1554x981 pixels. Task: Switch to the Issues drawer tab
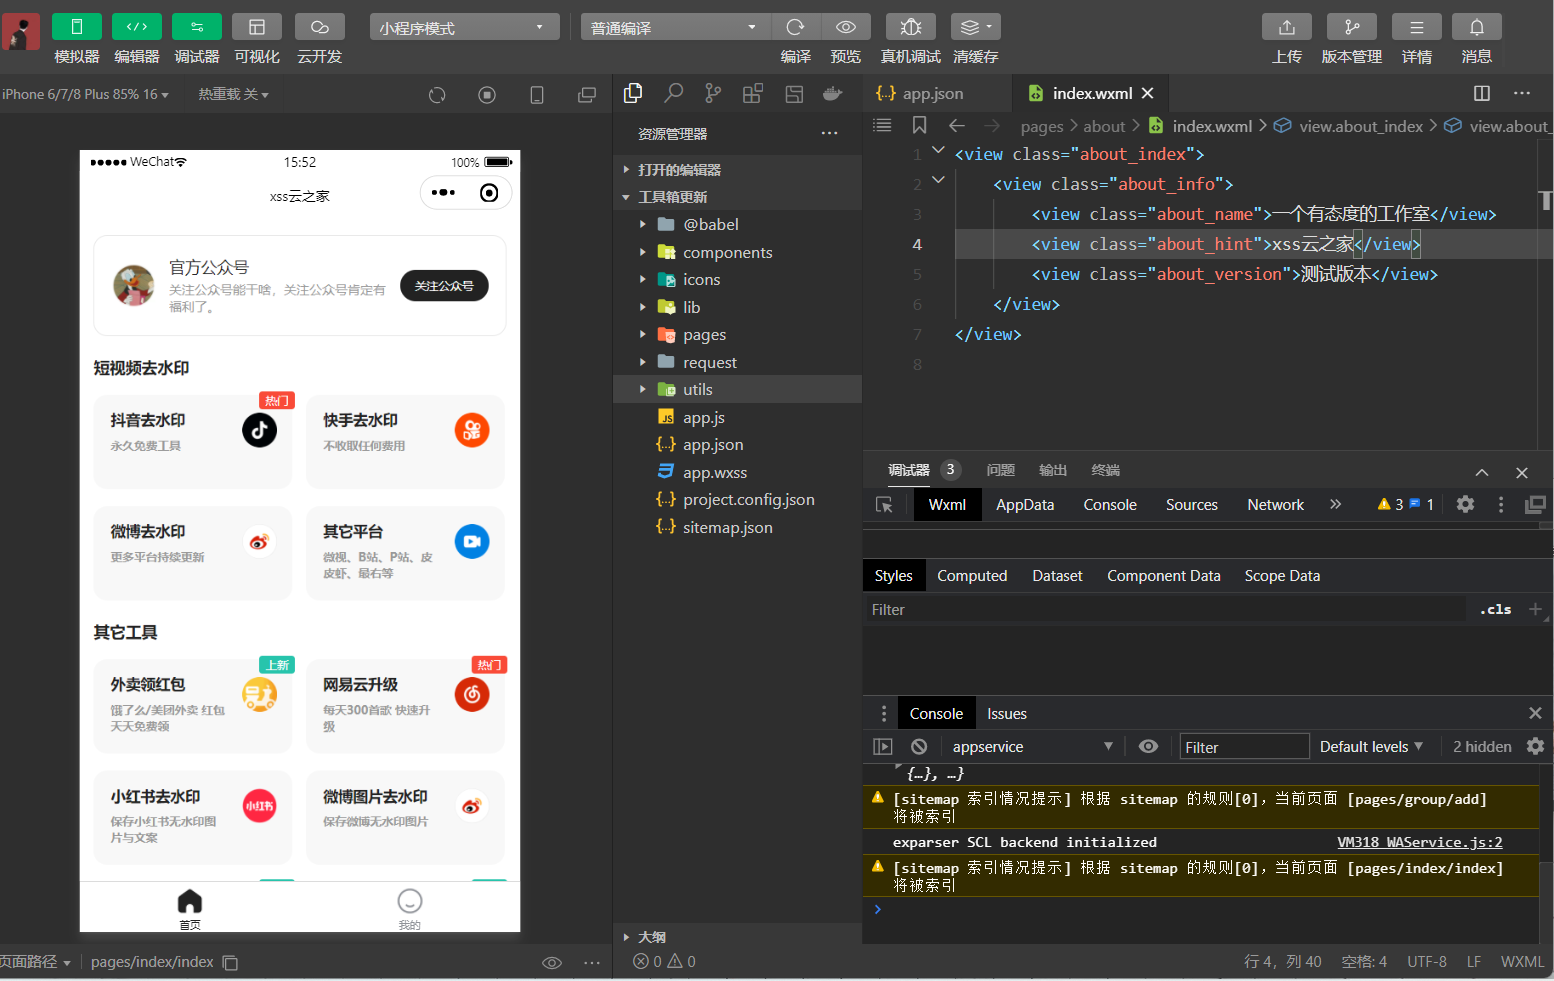pyautogui.click(x=1007, y=714)
